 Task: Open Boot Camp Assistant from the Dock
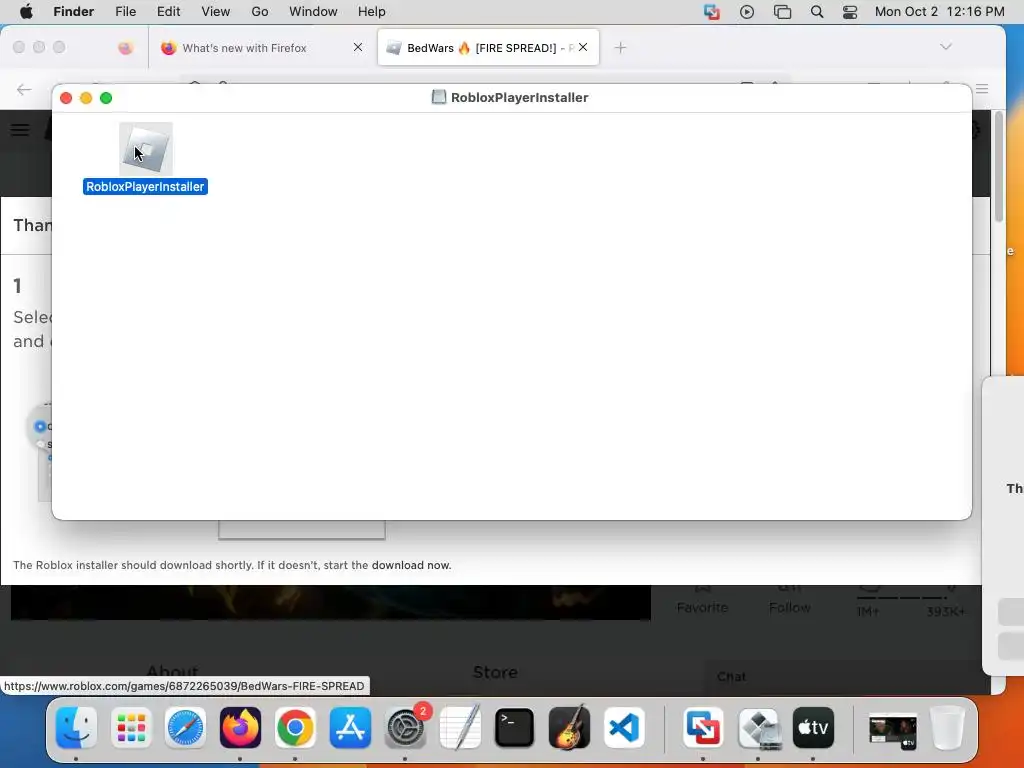tap(758, 728)
